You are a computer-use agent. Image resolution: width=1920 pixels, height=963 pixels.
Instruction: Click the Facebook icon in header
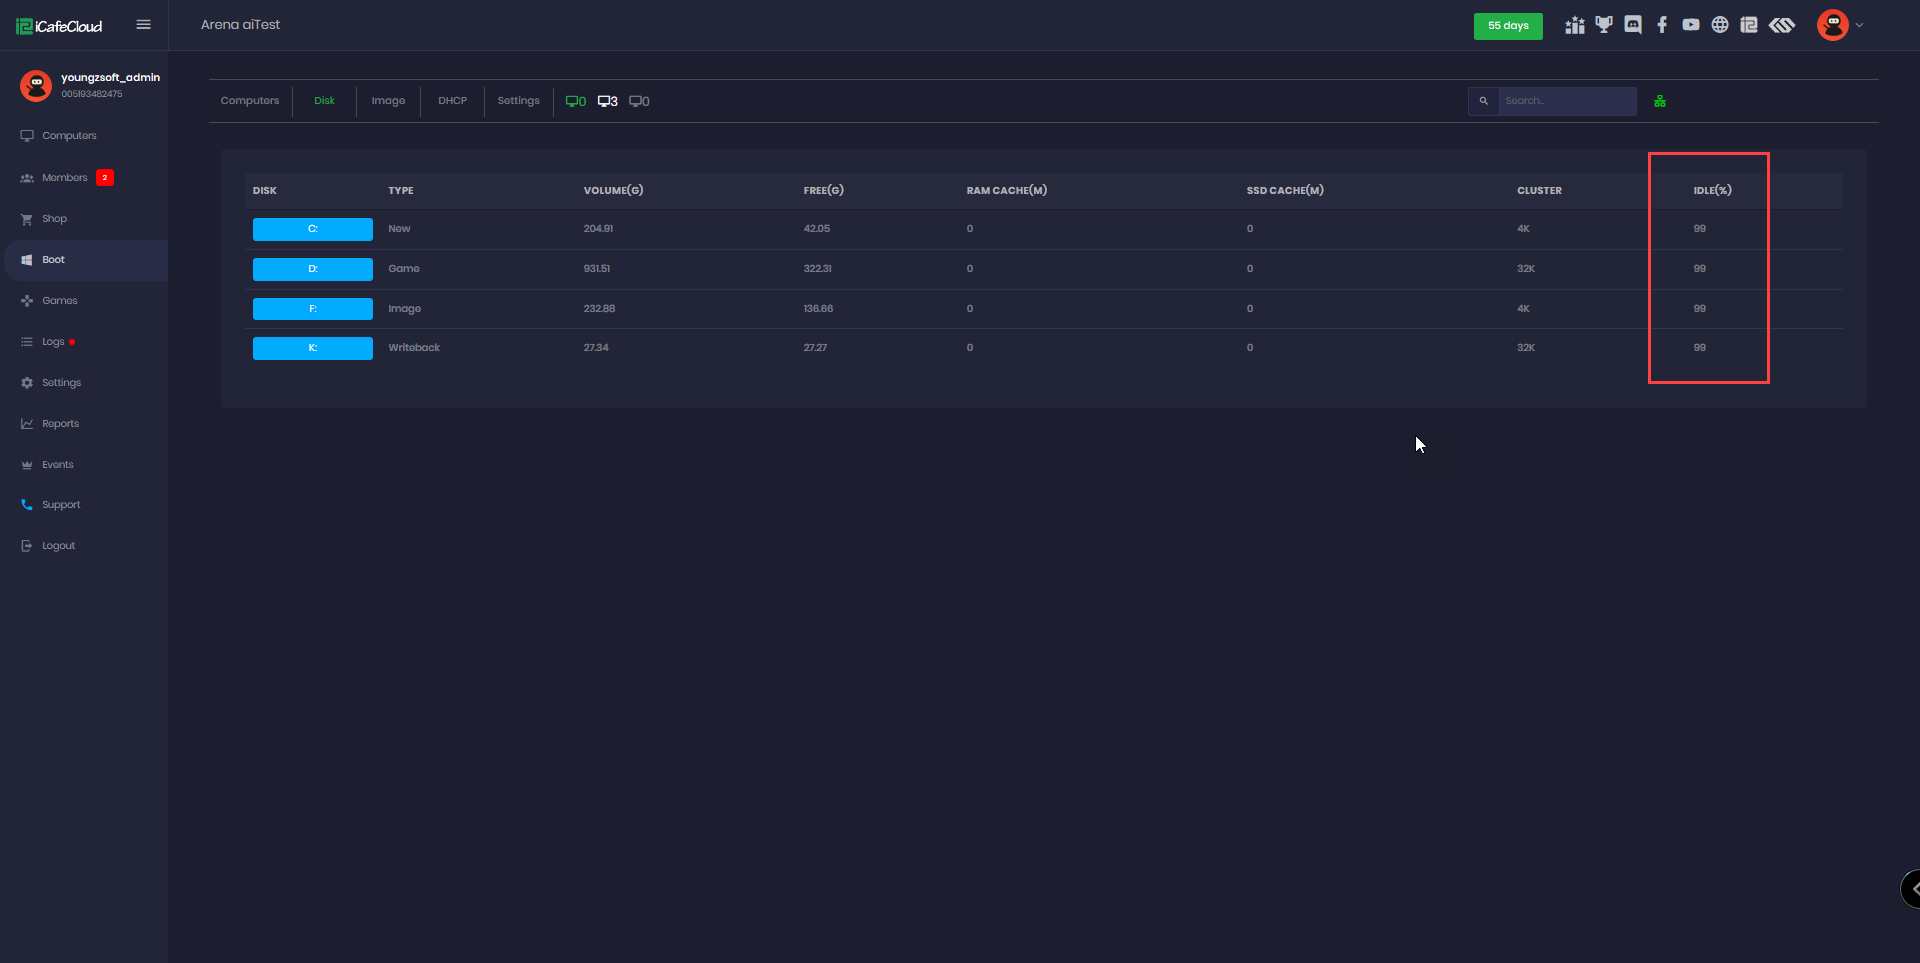tap(1662, 25)
